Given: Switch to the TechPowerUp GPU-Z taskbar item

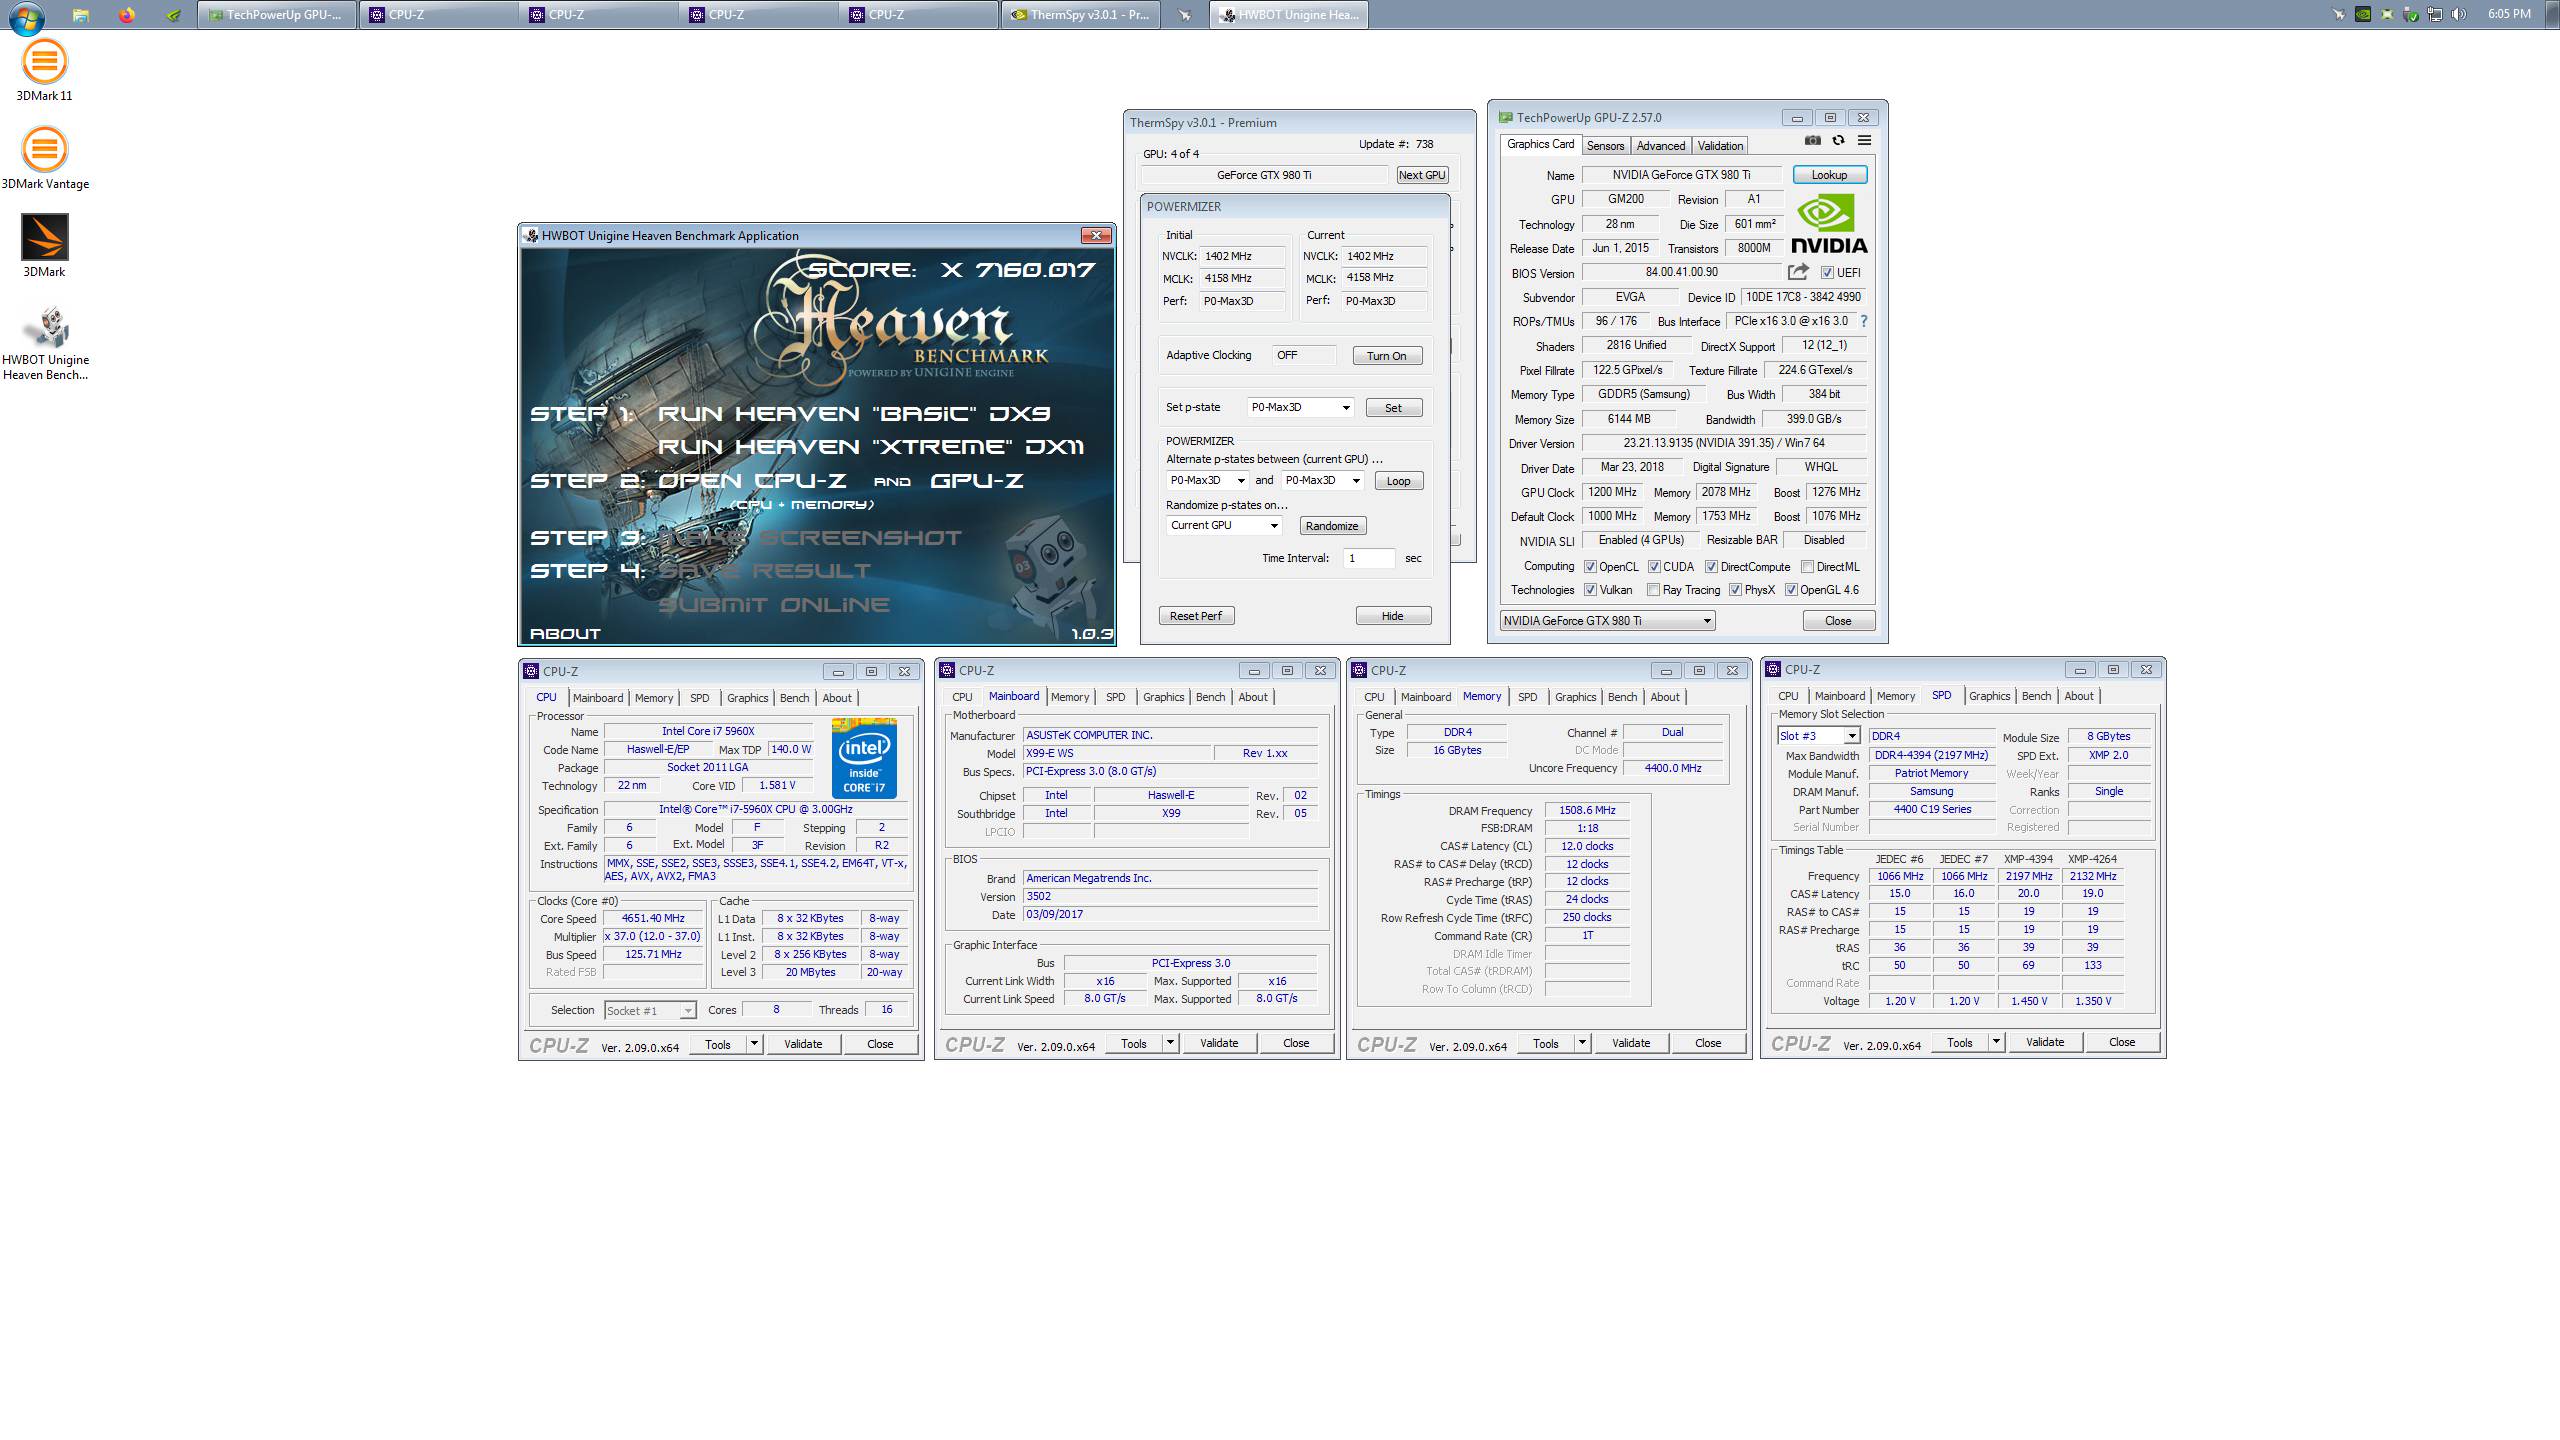Looking at the screenshot, I should coord(277,15).
